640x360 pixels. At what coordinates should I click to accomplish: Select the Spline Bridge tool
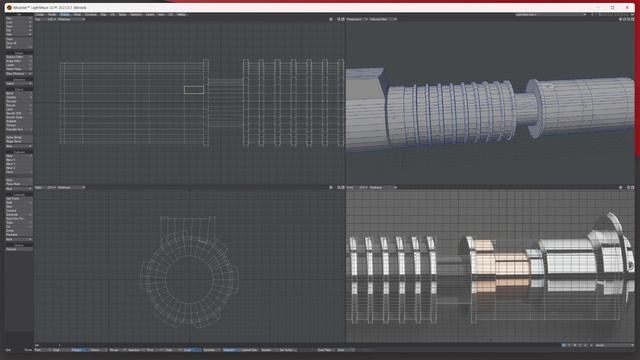(19, 137)
